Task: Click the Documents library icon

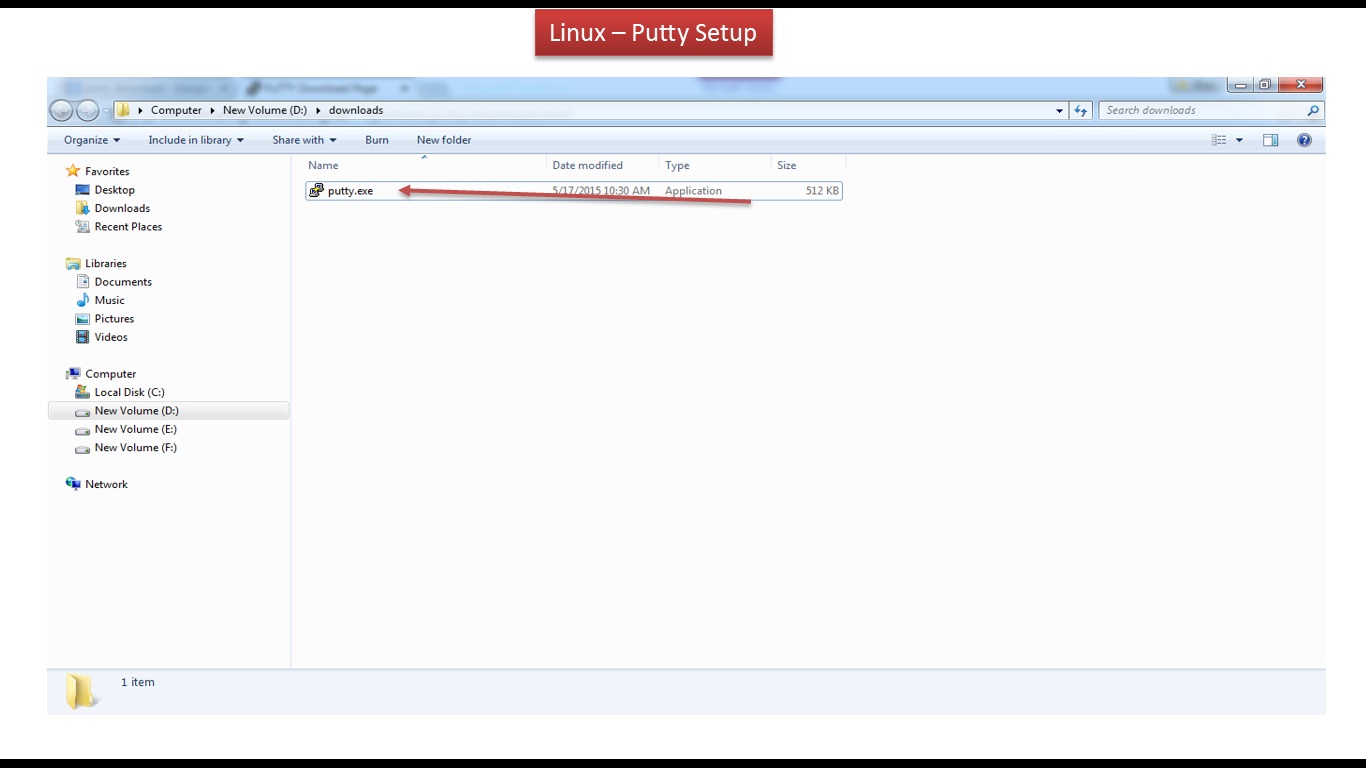Action: click(83, 282)
